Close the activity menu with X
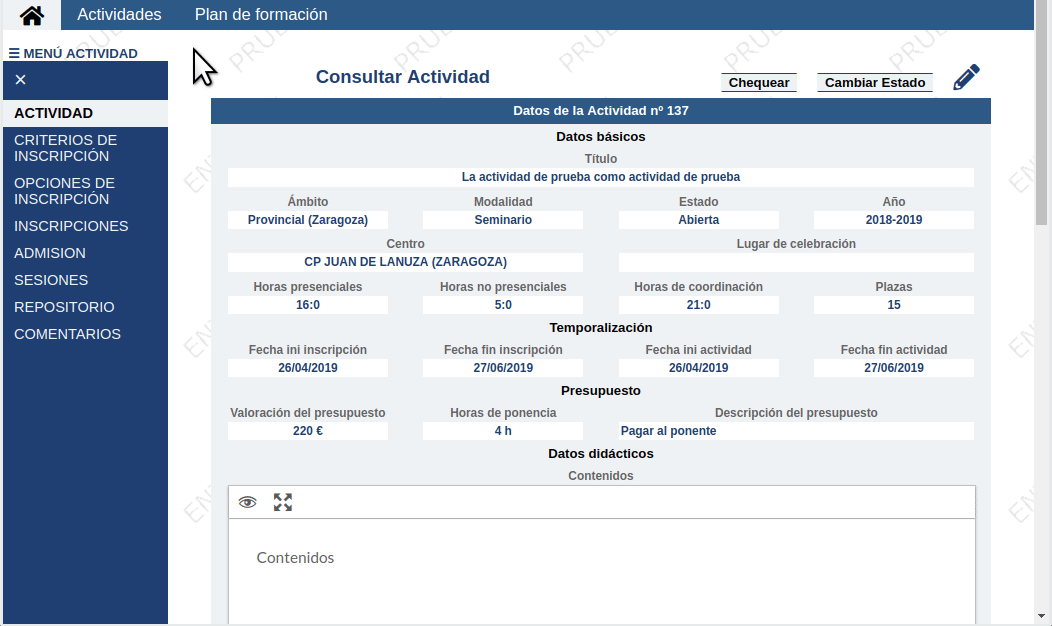Image resolution: width=1052 pixels, height=626 pixels. coord(20,80)
